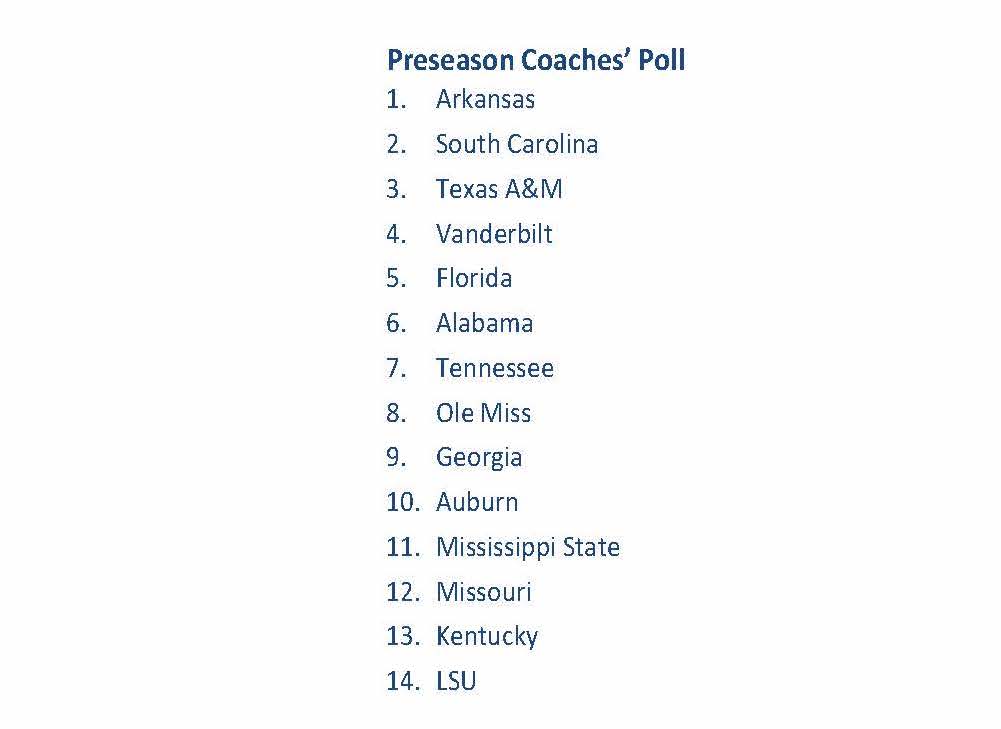
Task: Click the rank number 9 marker
Action: coord(396,457)
